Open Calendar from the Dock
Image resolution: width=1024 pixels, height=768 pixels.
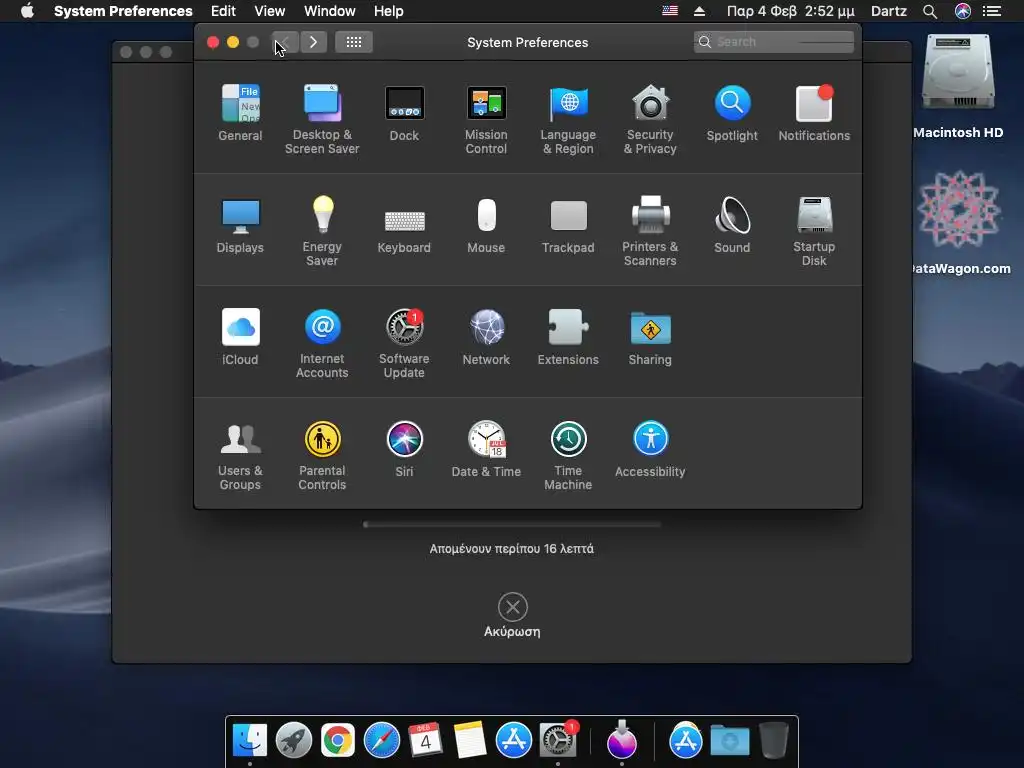point(425,741)
